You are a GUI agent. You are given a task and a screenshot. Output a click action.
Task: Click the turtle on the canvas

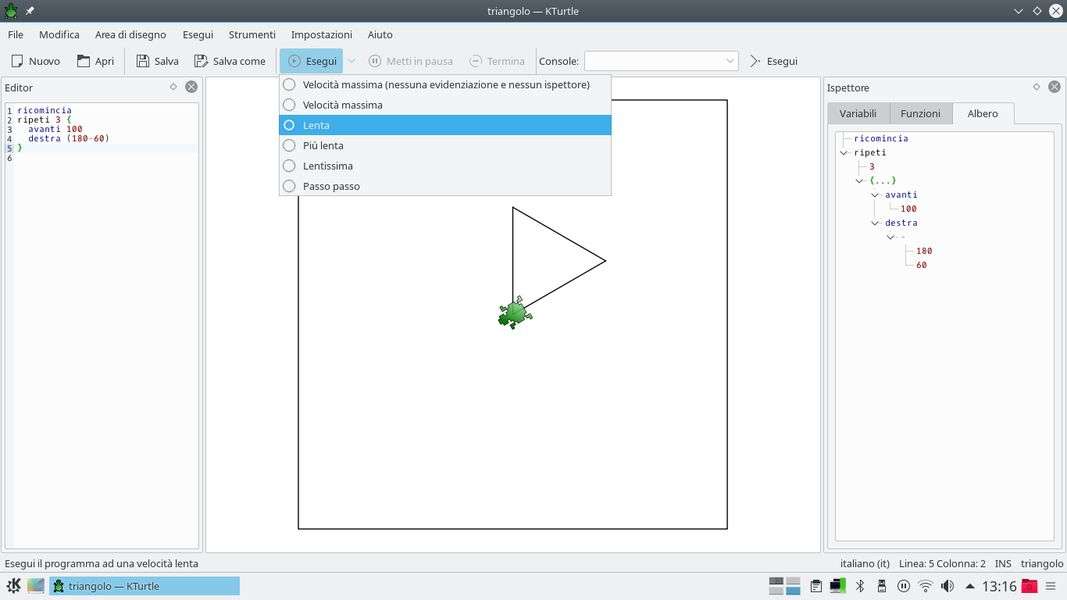pos(514,313)
